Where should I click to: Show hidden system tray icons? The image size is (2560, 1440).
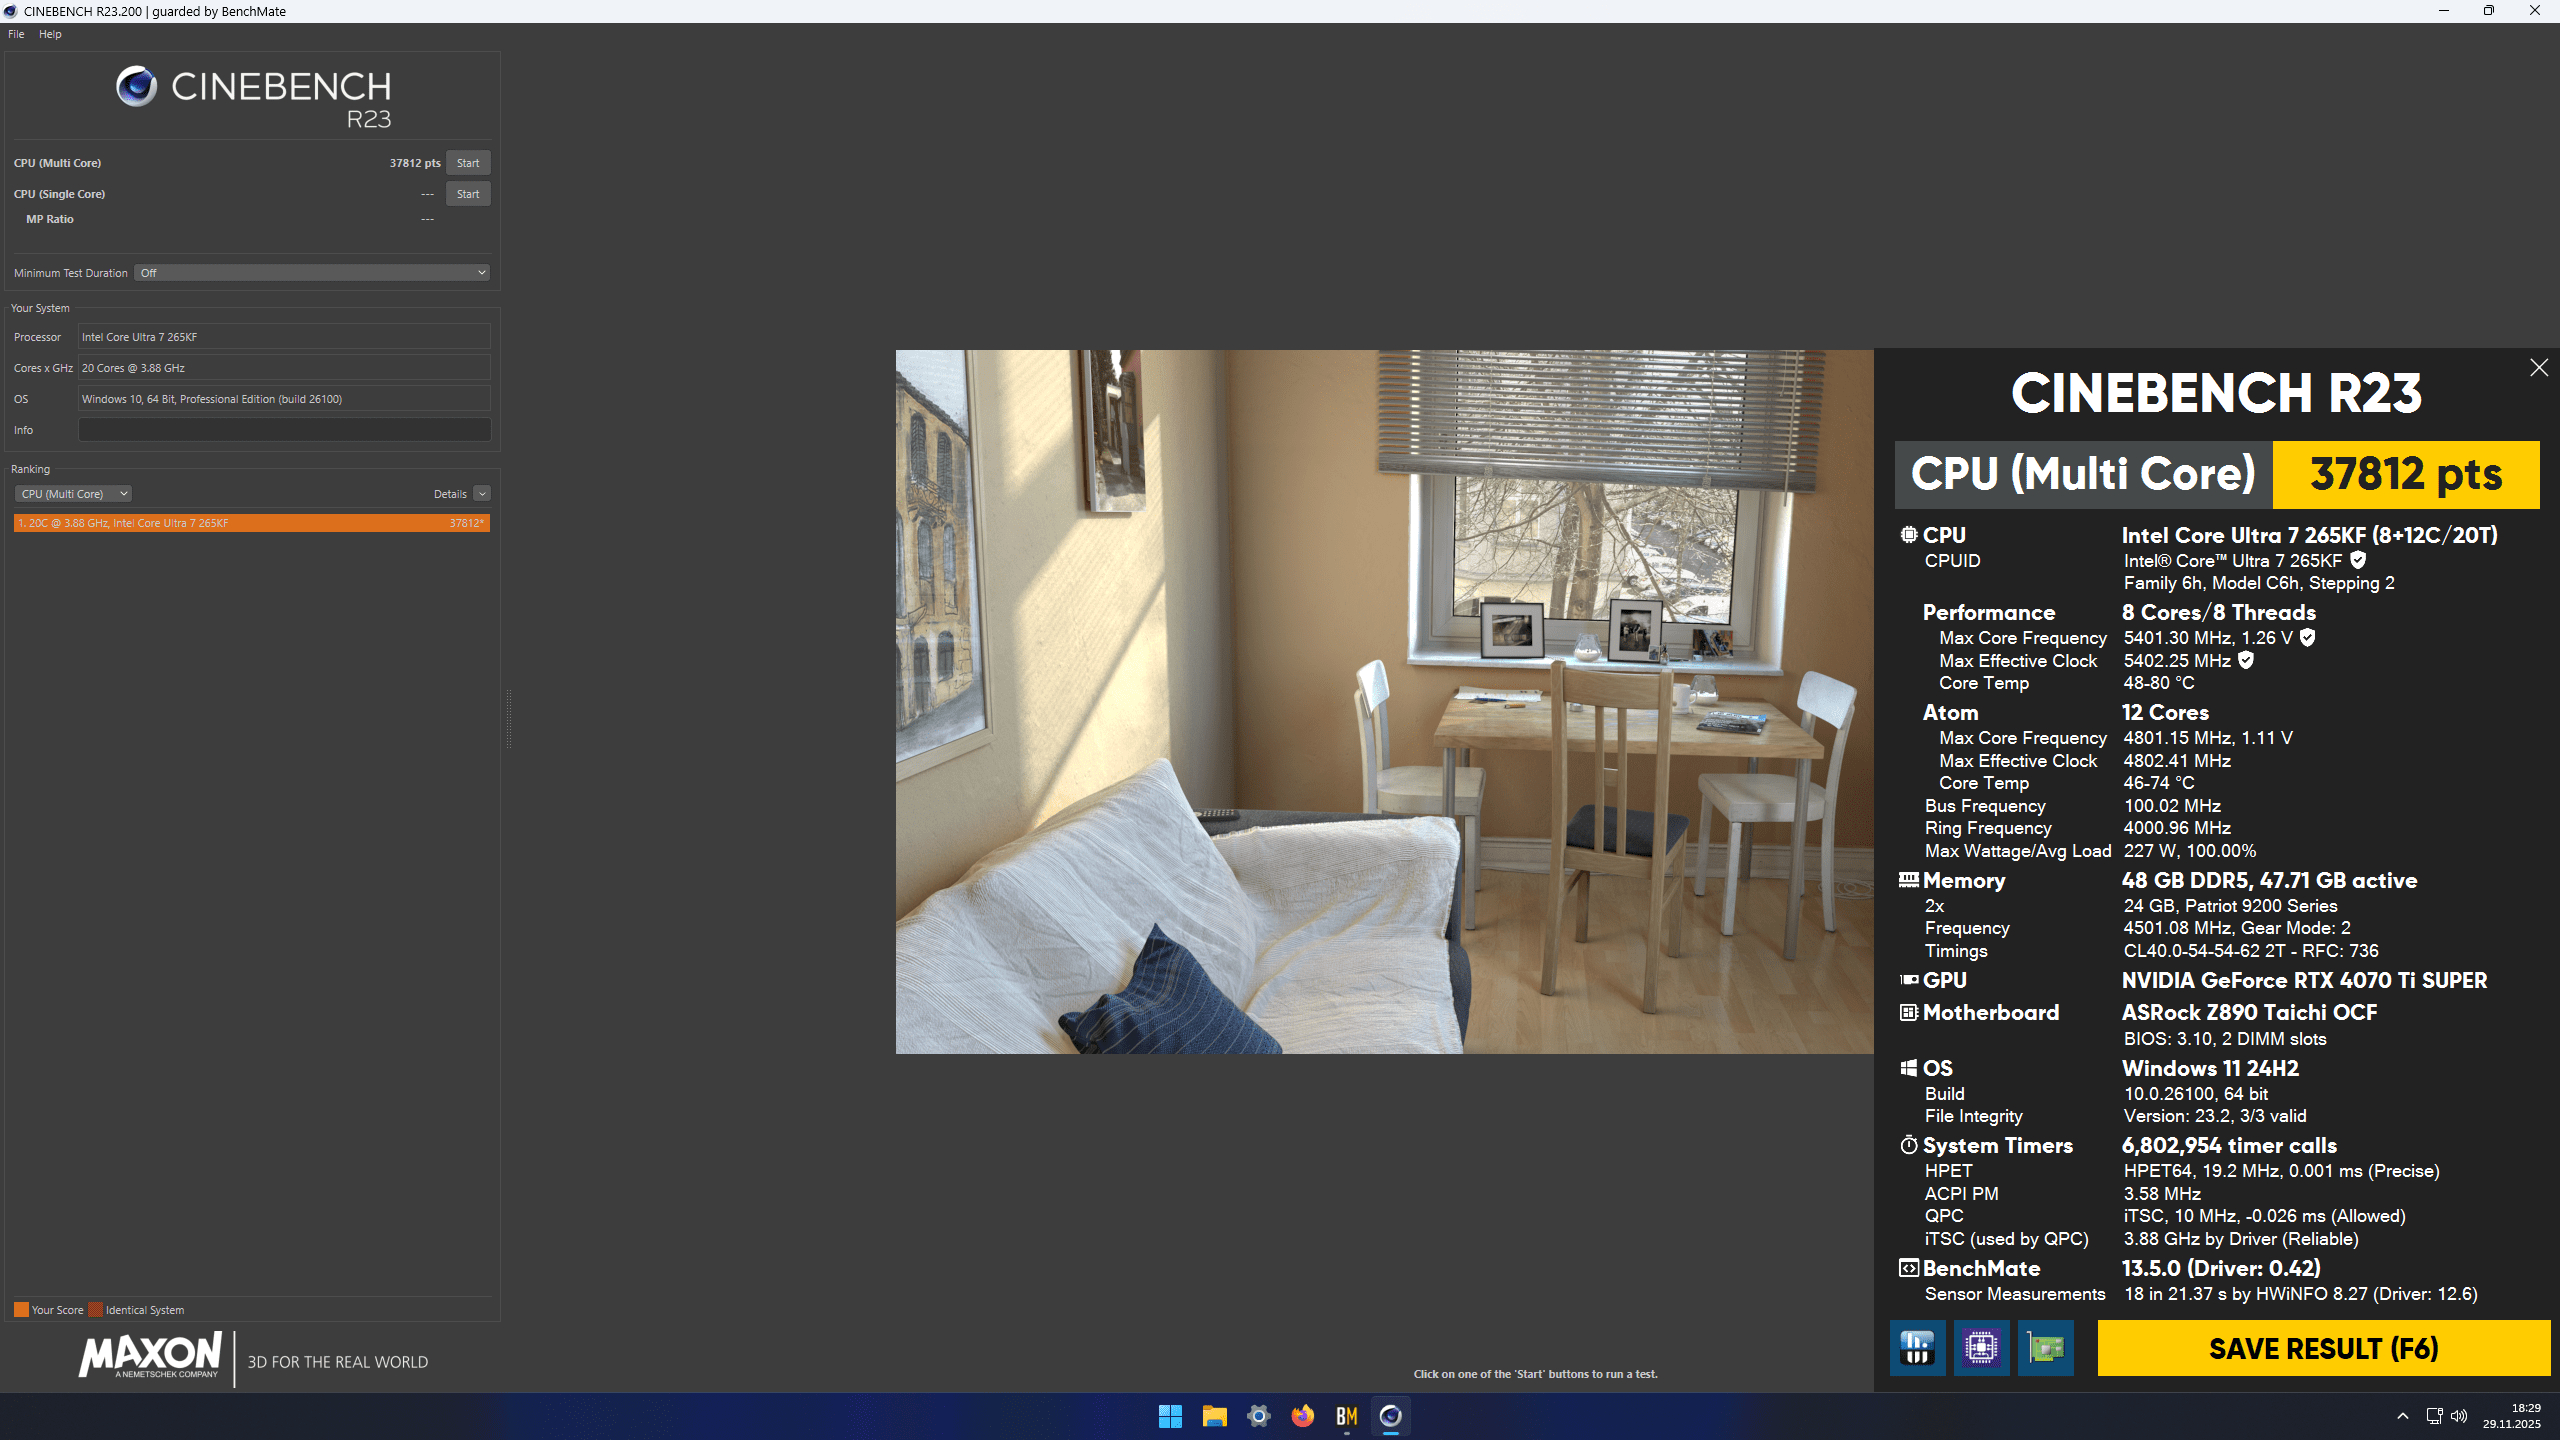[2402, 1416]
